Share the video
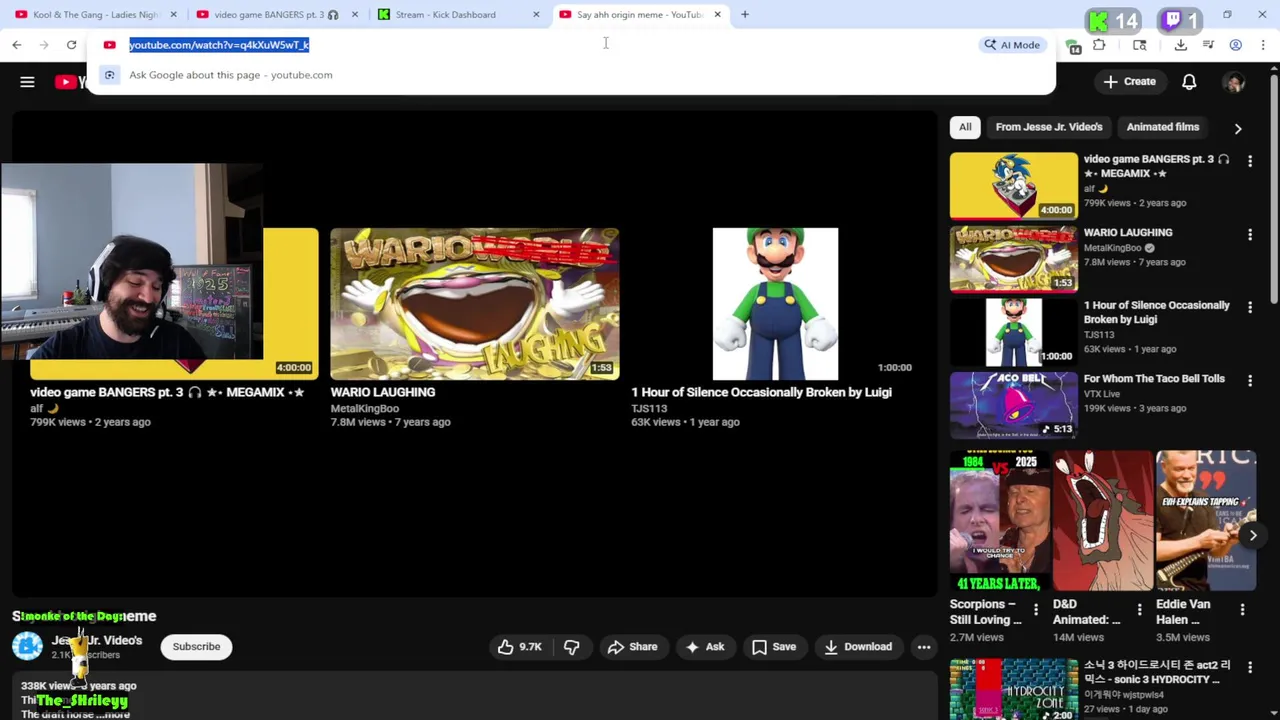Image resolution: width=1280 pixels, height=720 pixels. 632,647
